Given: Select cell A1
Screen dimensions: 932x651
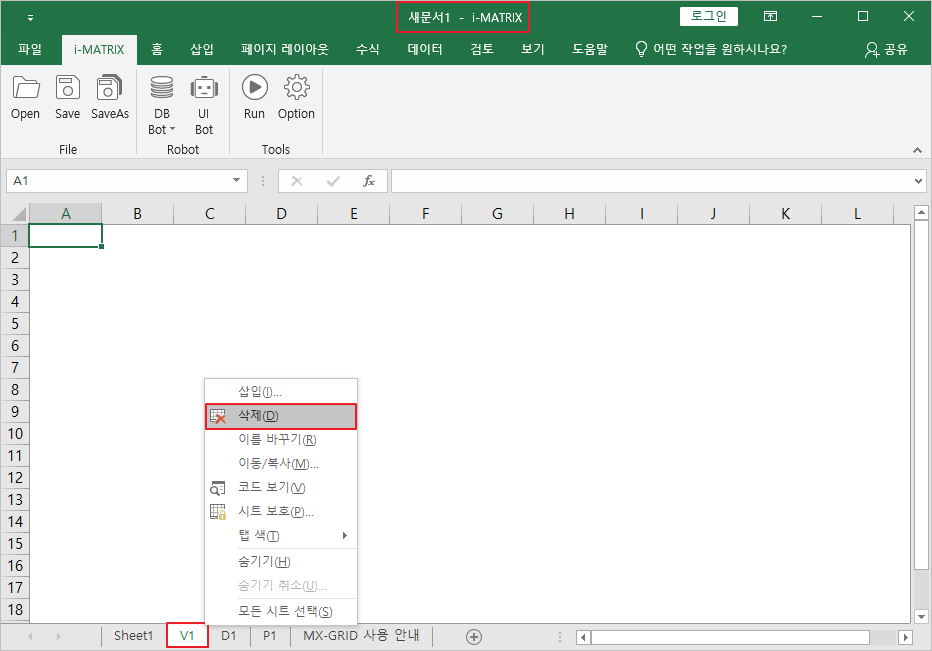Looking at the screenshot, I should point(65,235).
